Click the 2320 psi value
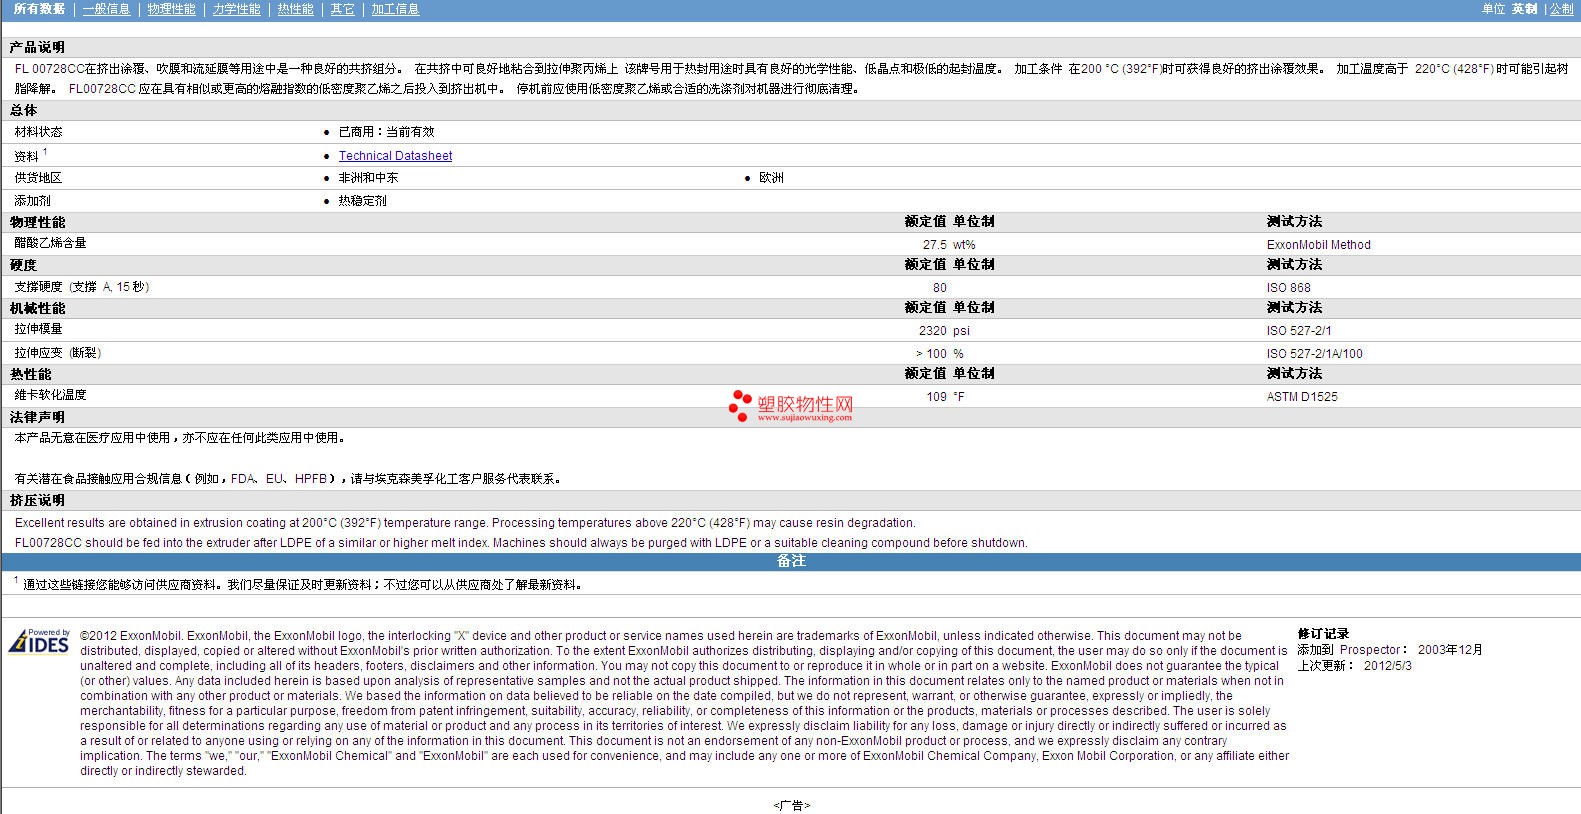The height and width of the screenshot is (814, 1581). pyautogui.click(x=944, y=331)
